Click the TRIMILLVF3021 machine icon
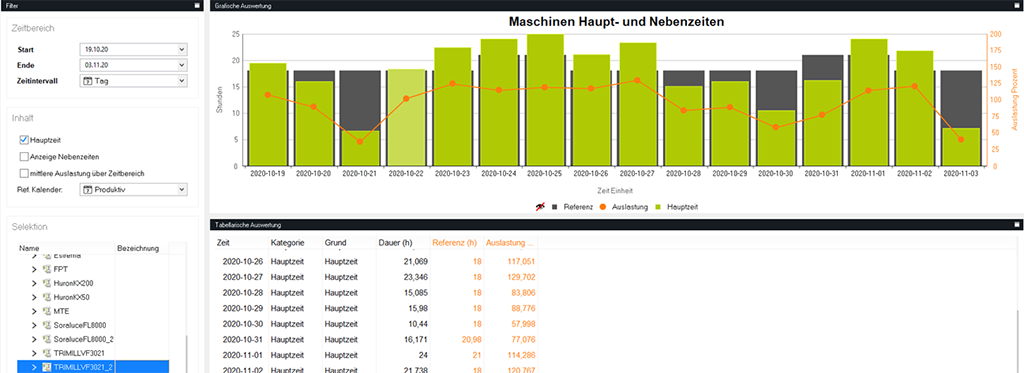 coord(46,353)
